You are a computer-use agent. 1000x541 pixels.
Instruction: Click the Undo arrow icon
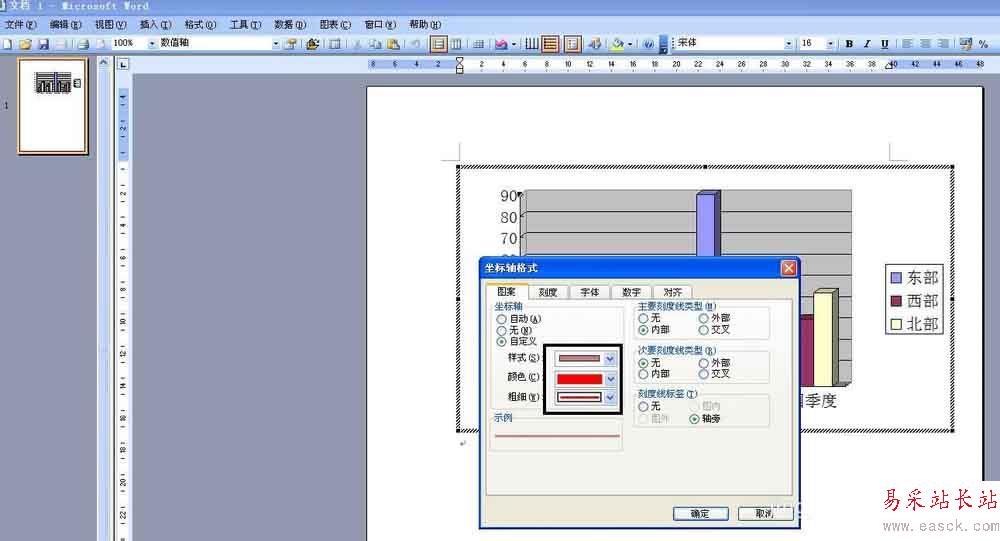(x=415, y=44)
